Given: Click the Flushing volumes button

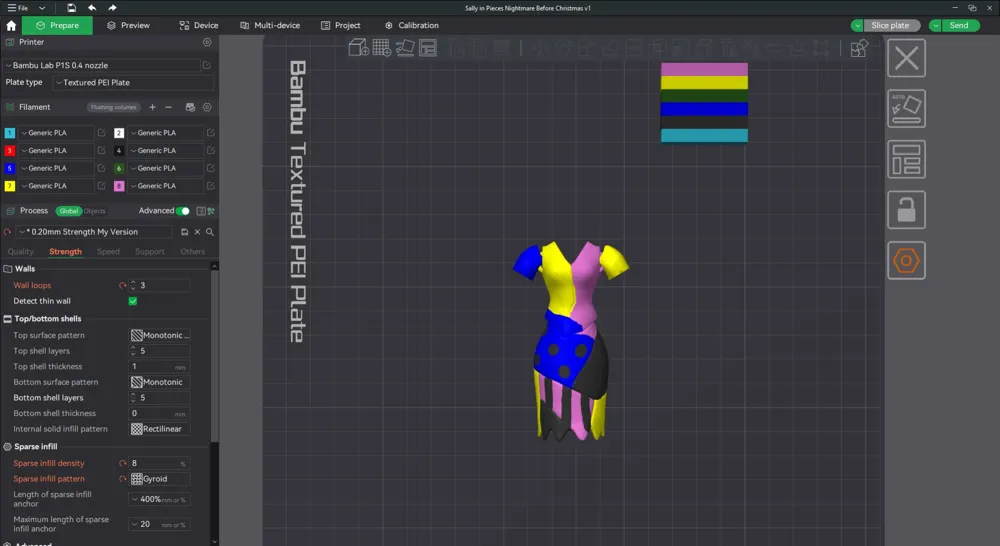Looking at the screenshot, I should tap(113, 107).
